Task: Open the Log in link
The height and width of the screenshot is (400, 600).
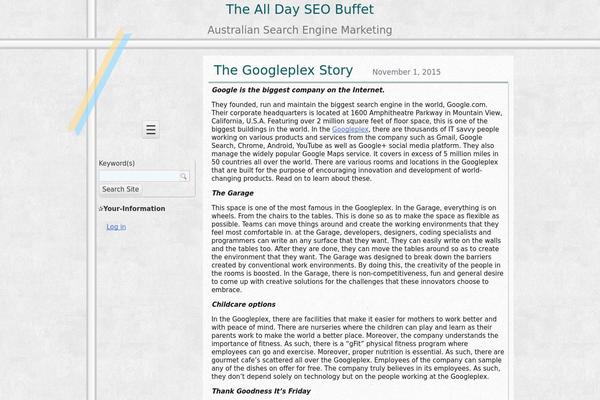Action: coord(116,227)
